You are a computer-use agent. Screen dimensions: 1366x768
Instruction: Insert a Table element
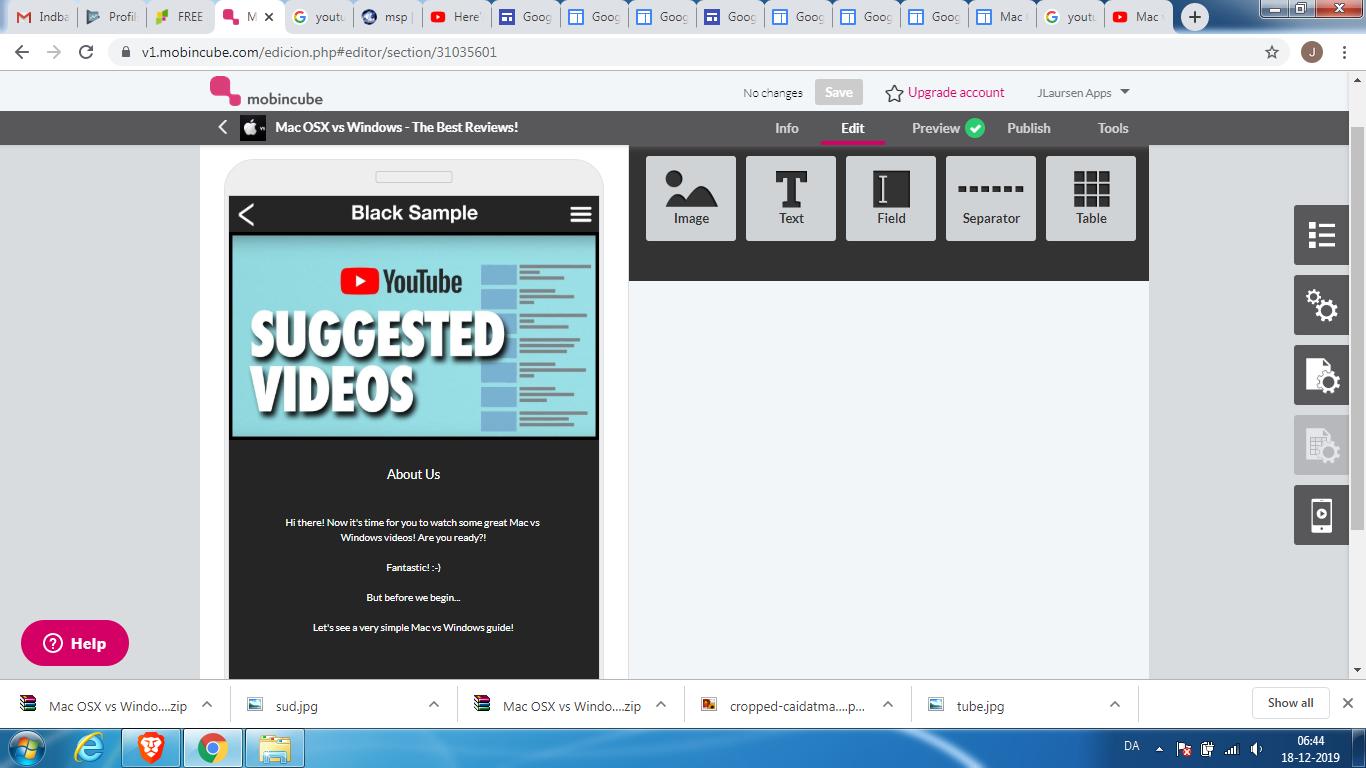[x=1091, y=198]
